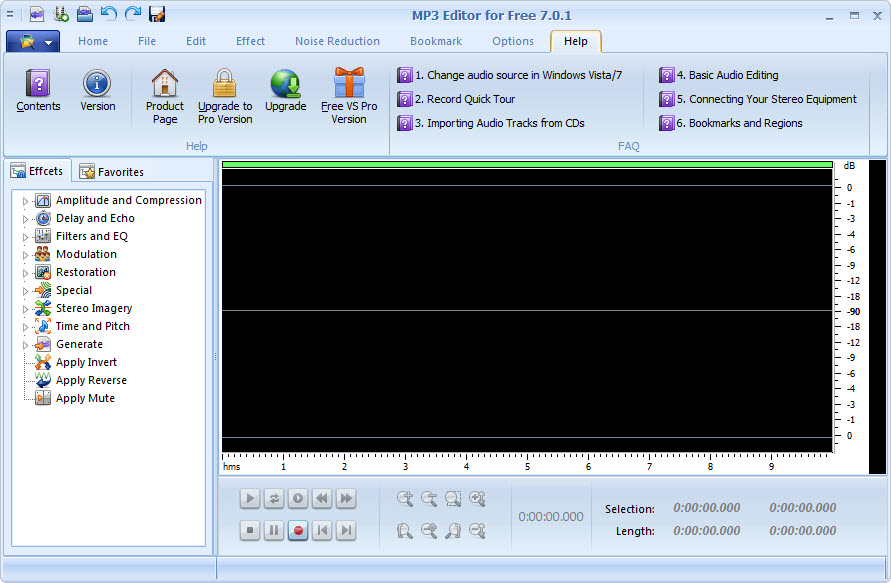Viewport: 891px width, 583px height.
Task: Expand the Generate tree node
Action: pos(25,345)
